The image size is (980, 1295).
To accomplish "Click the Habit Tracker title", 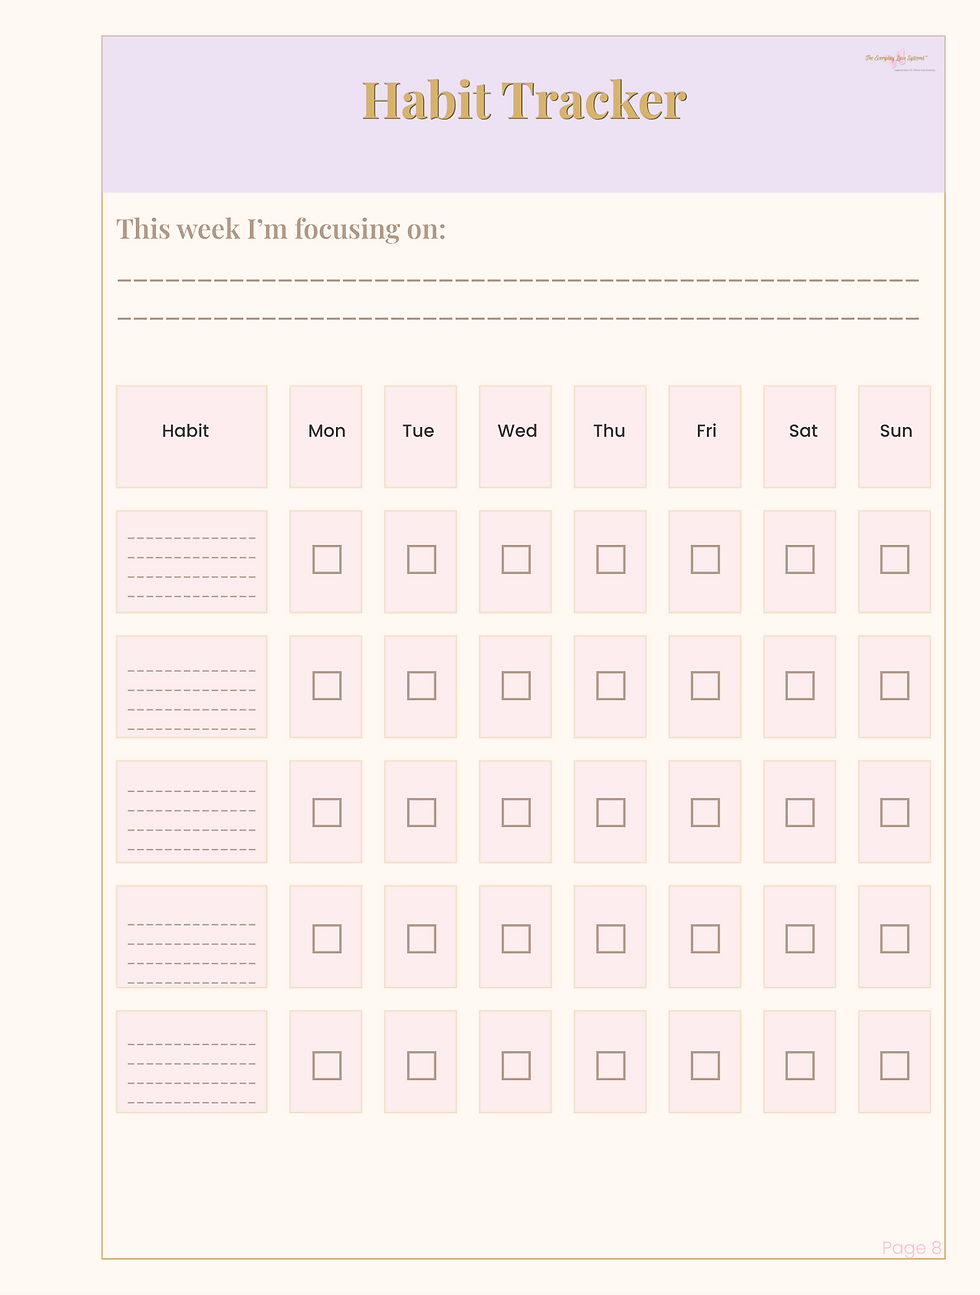I will 524,101.
